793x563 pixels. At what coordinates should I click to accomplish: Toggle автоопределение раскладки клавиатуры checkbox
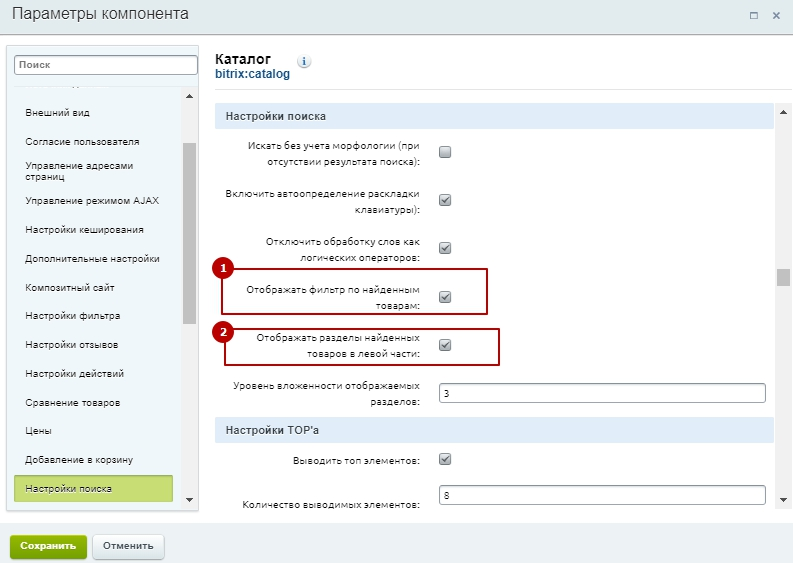445,200
